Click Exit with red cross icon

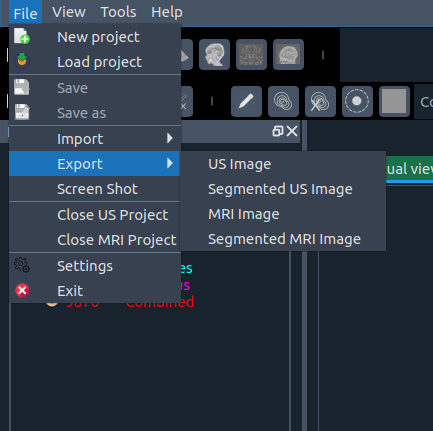pos(95,291)
